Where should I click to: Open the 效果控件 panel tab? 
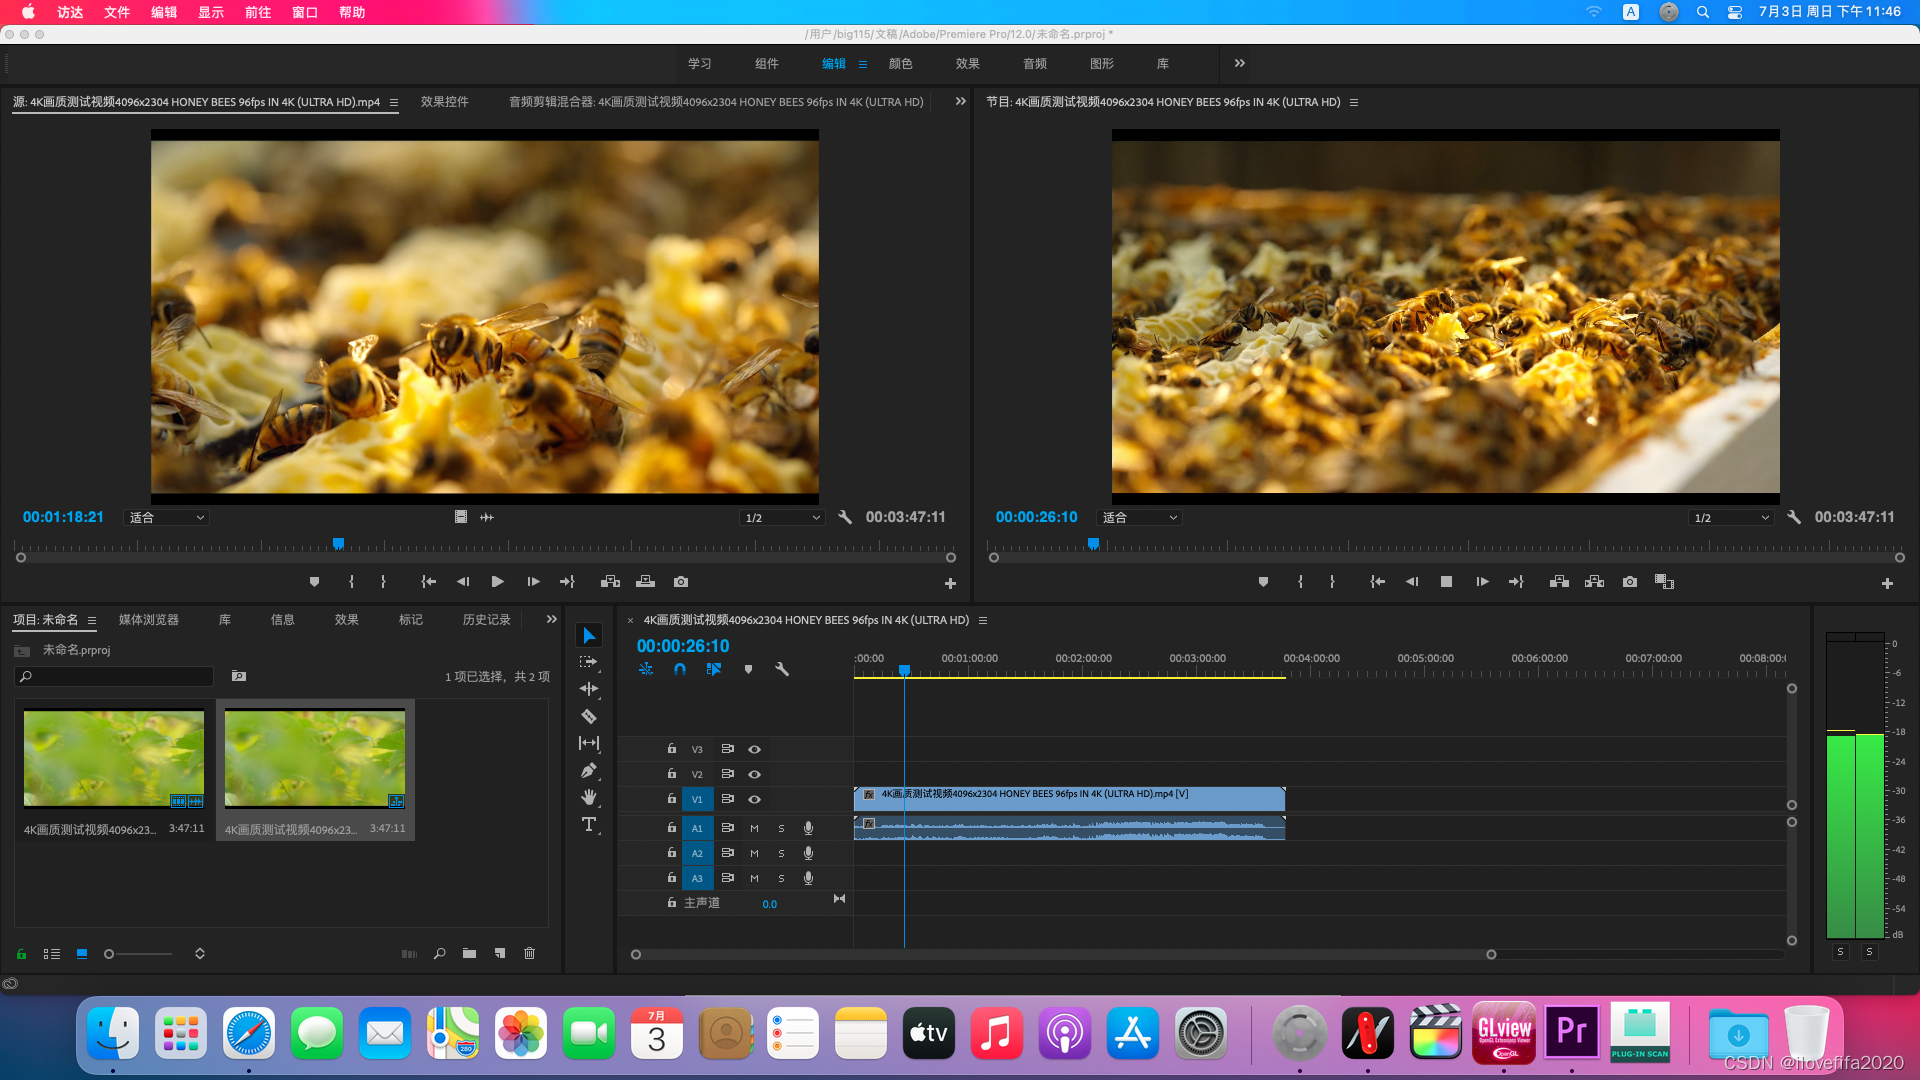(x=444, y=102)
